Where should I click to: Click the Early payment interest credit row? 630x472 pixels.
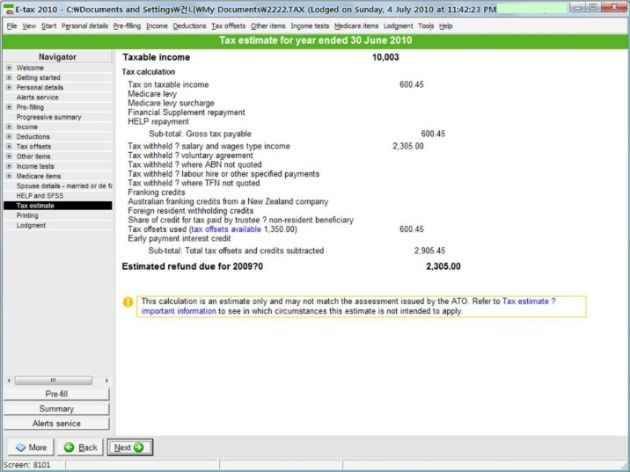(x=179, y=239)
